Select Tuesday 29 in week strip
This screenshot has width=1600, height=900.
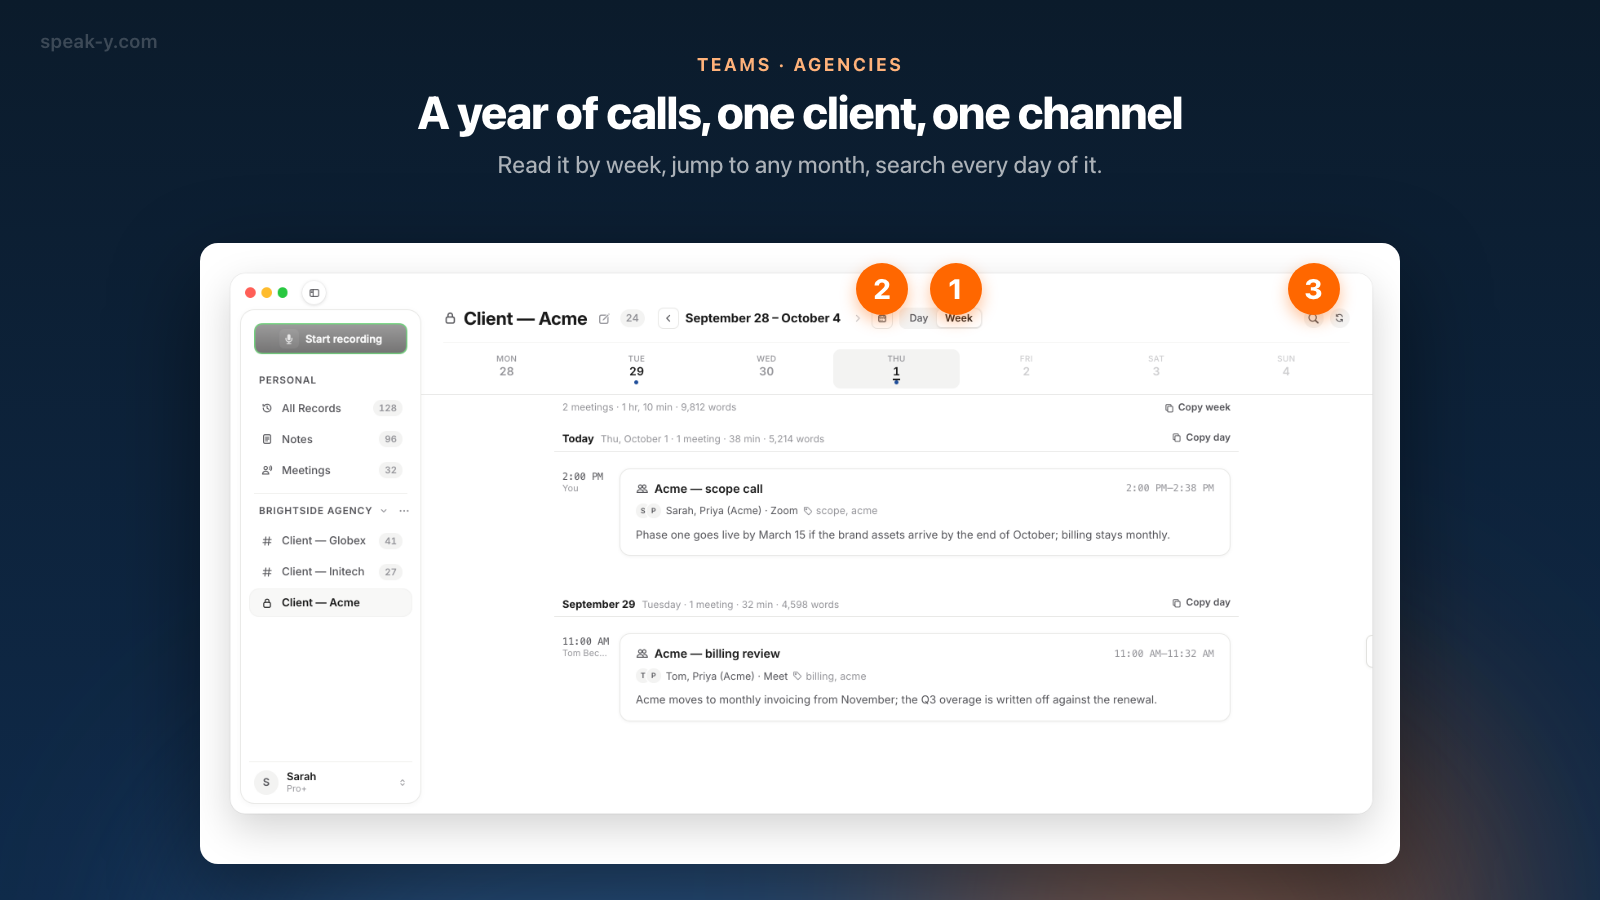(x=637, y=367)
